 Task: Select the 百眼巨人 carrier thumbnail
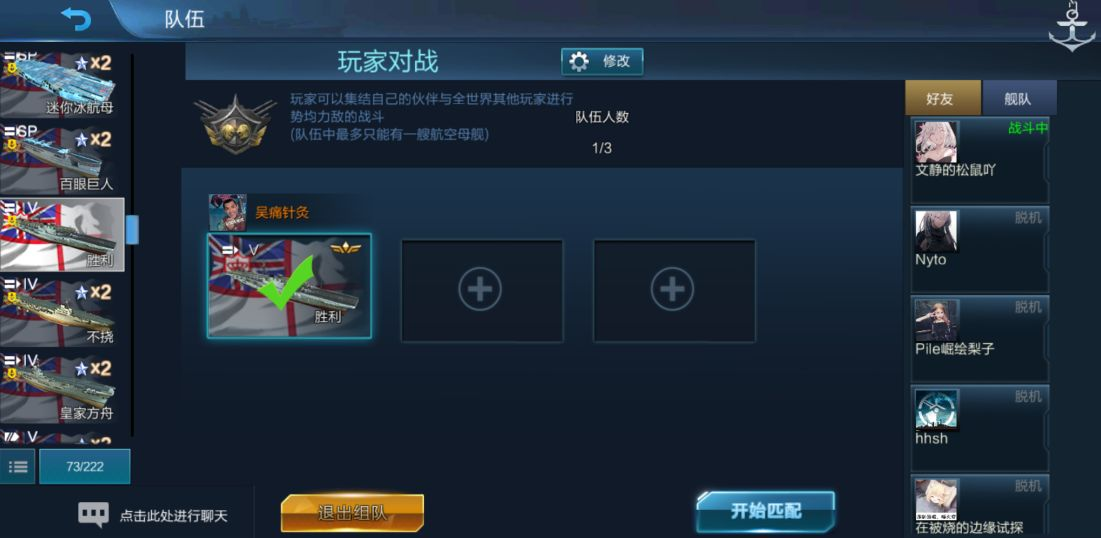pyautogui.click(x=62, y=160)
